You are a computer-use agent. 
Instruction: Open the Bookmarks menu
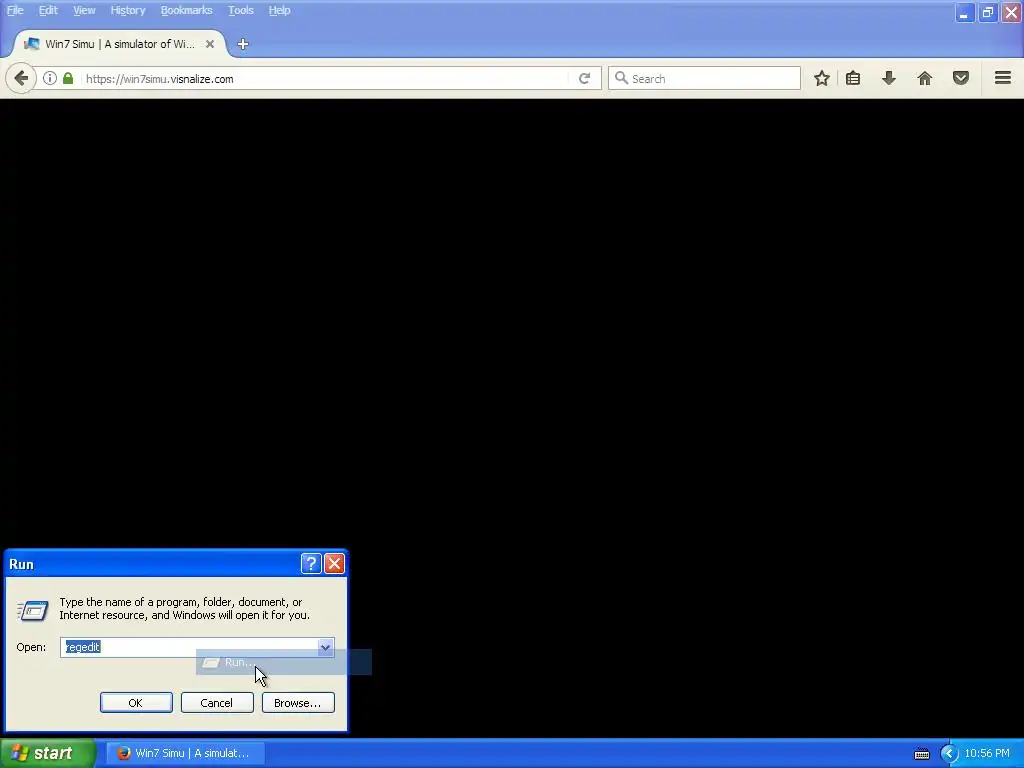coord(187,10)
